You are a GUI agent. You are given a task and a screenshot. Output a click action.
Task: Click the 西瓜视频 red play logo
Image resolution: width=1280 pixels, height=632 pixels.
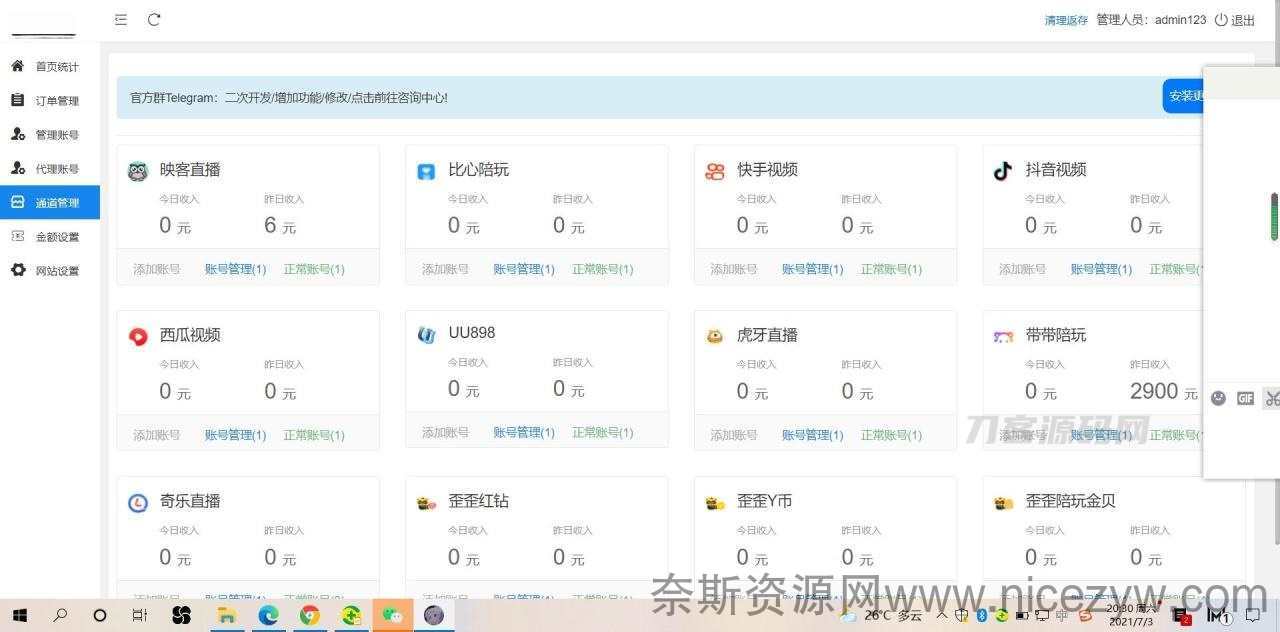(x=138, y=336)
